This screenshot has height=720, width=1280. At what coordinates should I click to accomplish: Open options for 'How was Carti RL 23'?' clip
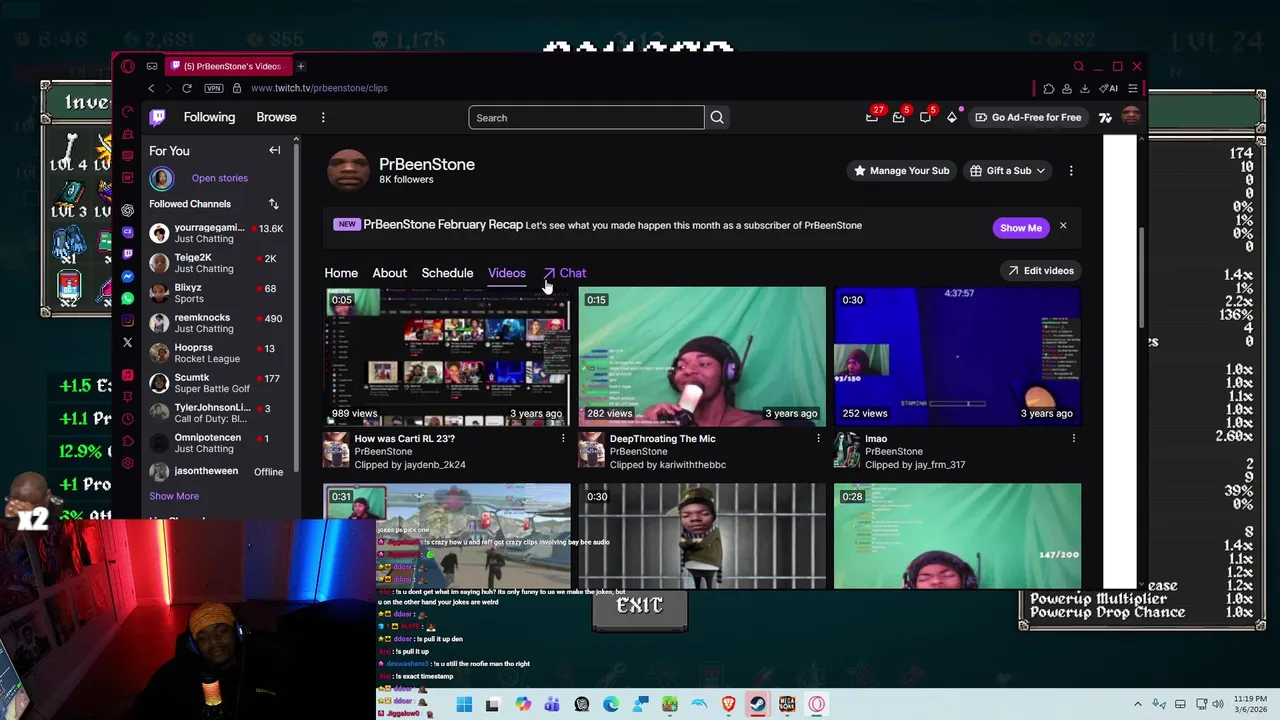coord(563,438)
